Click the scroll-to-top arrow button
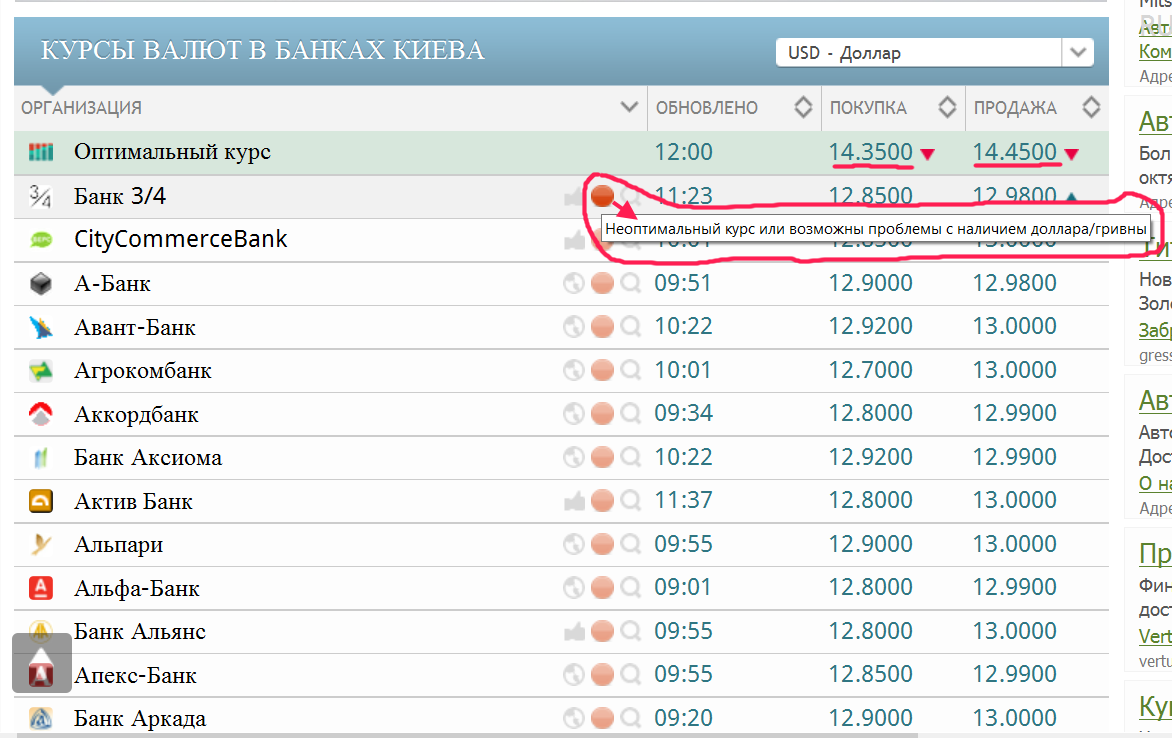Image resolution: width=1172 pixels, height=738 pixels. point(42,662)
